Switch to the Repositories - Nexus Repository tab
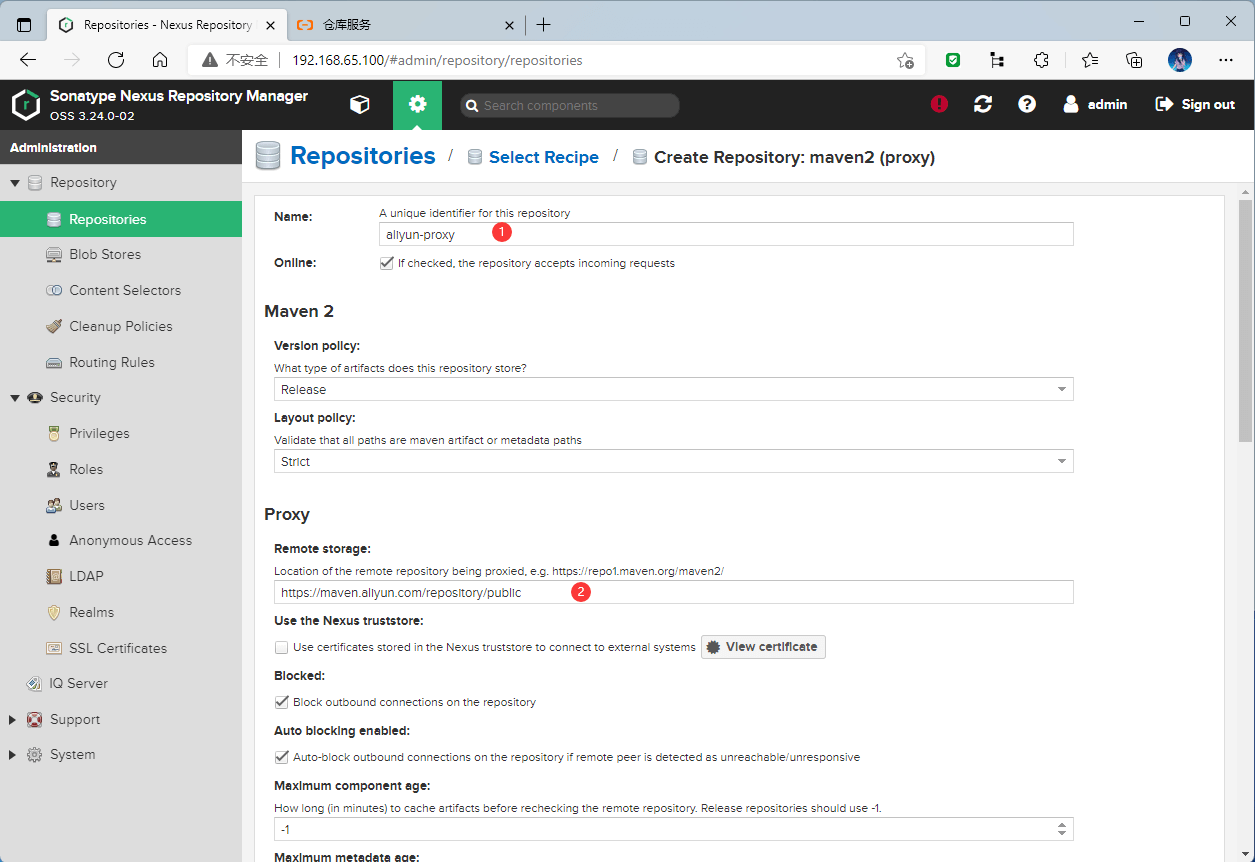Screen dimensions: 1255x862 click(167, 24)
